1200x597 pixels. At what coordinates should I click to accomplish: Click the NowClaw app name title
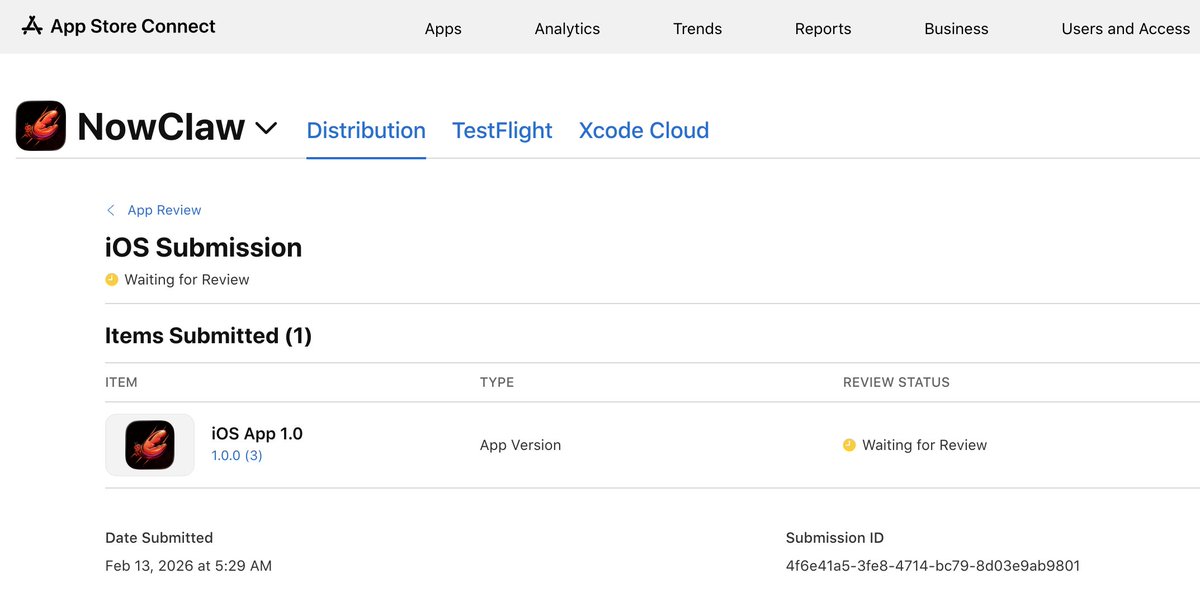click(161, 127)
